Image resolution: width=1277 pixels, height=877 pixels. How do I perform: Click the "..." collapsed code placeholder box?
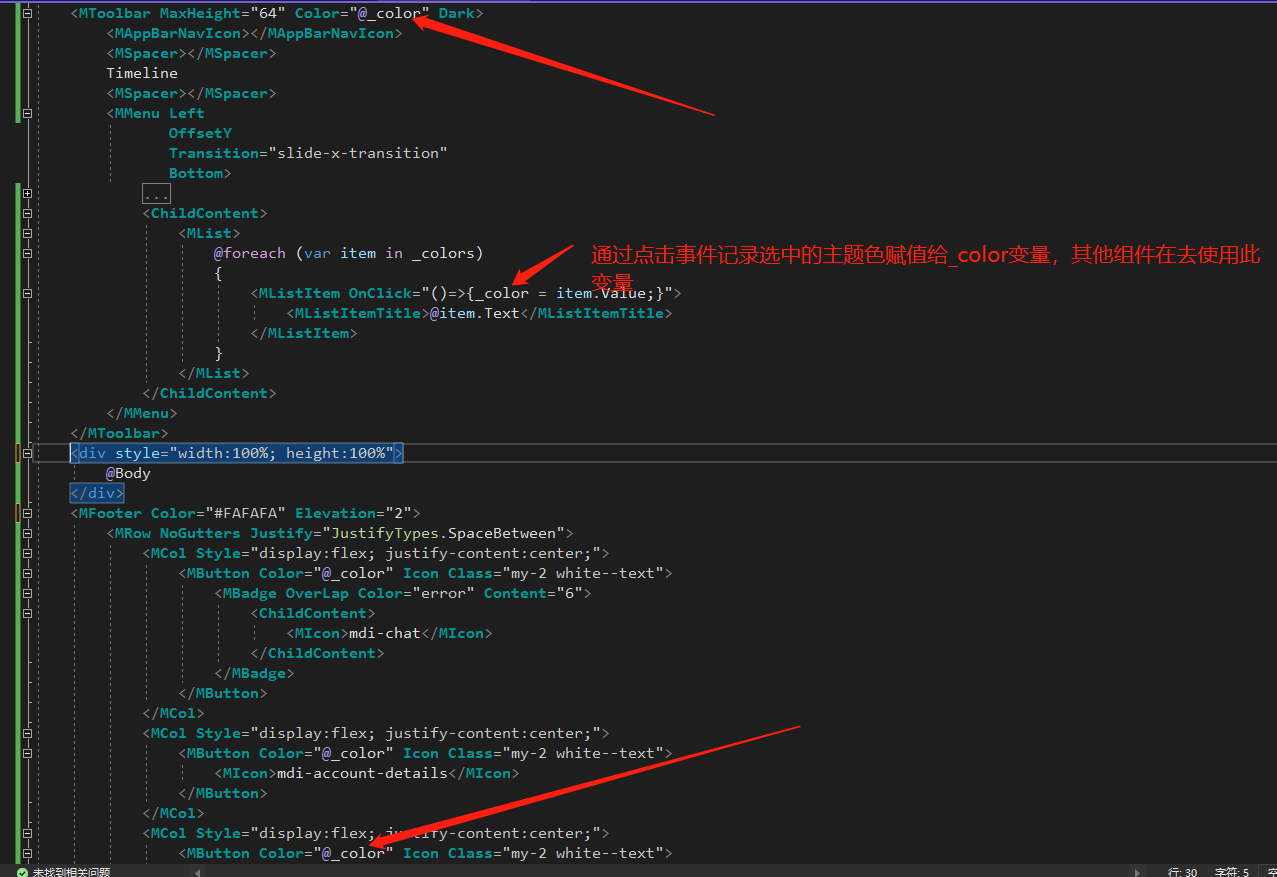point(156,193)
